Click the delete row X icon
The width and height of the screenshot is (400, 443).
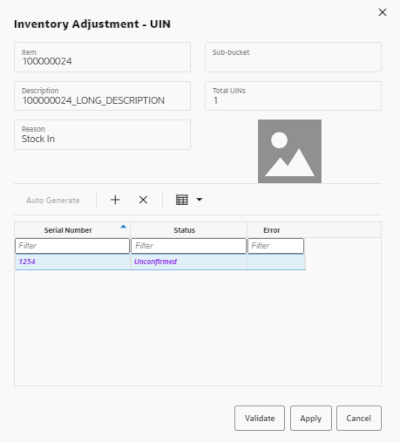143,200
